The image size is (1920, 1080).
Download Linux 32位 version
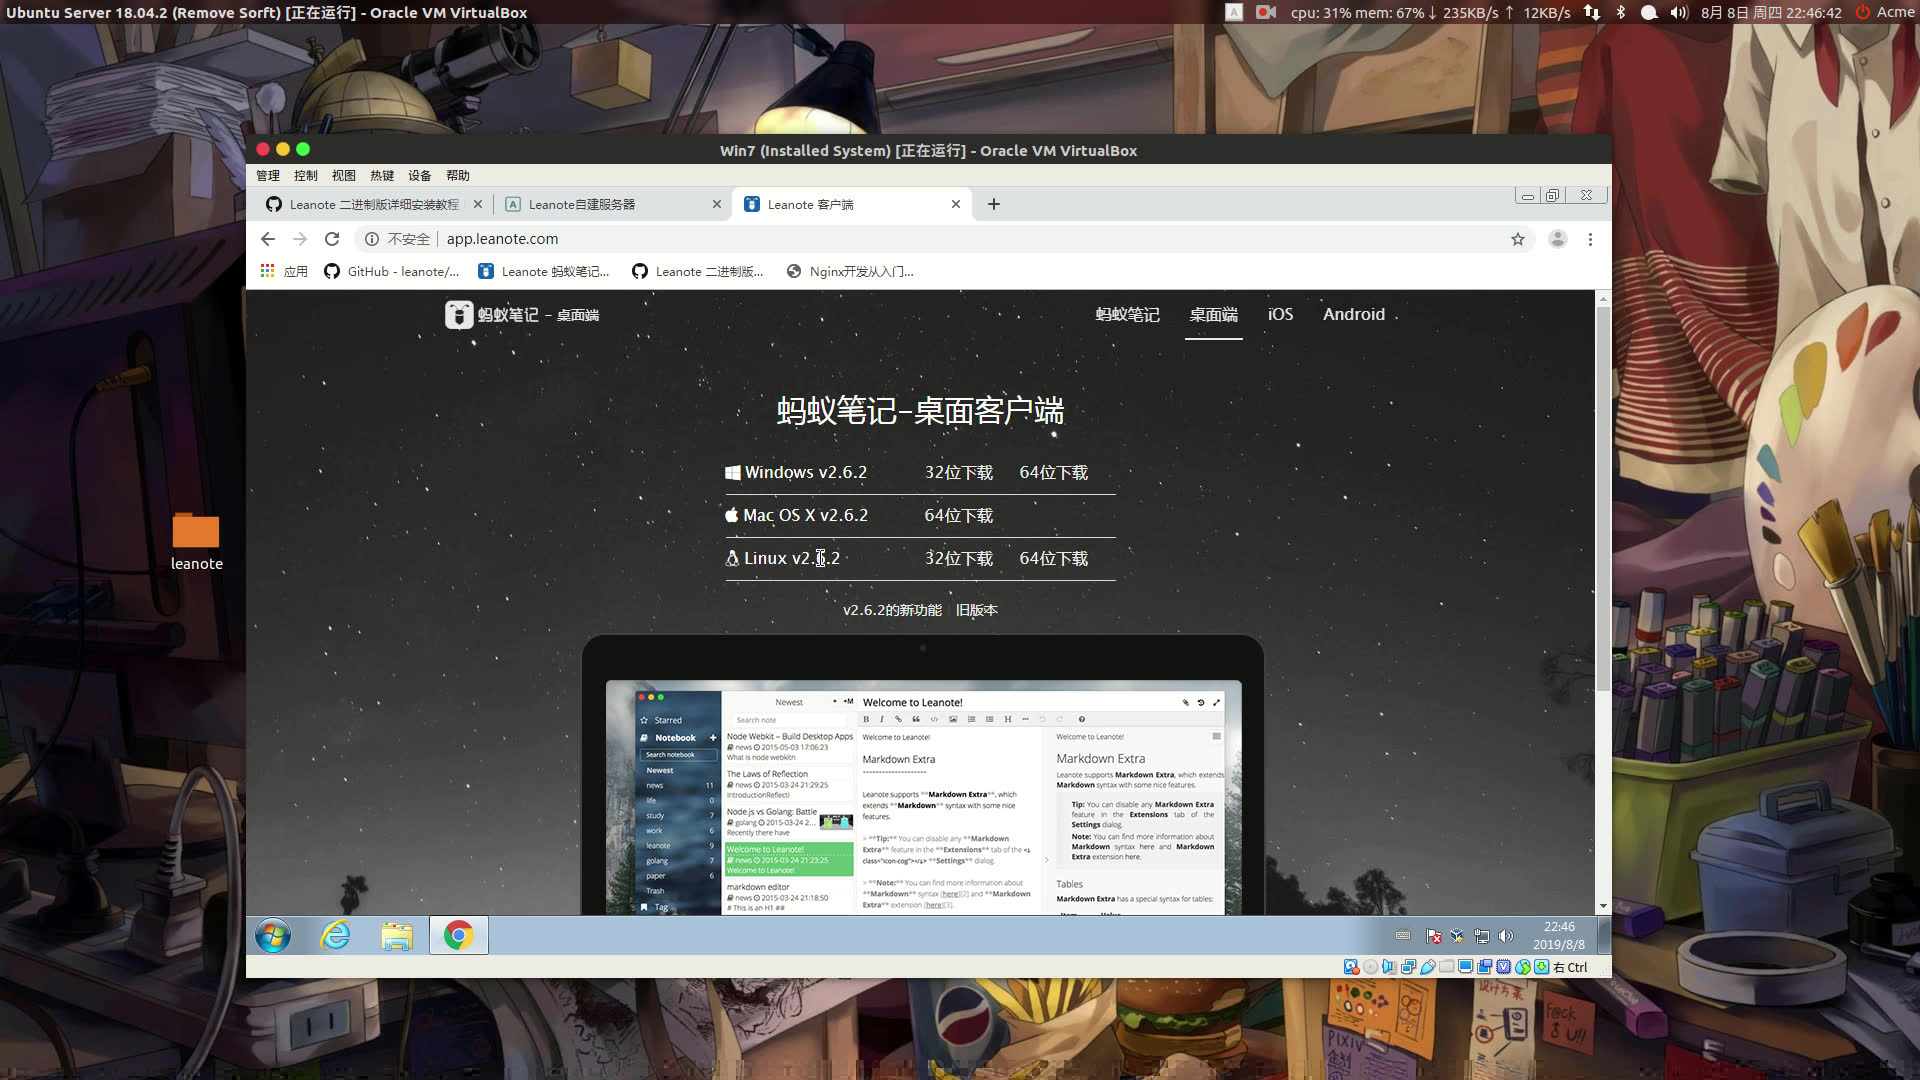click(958, 559)
